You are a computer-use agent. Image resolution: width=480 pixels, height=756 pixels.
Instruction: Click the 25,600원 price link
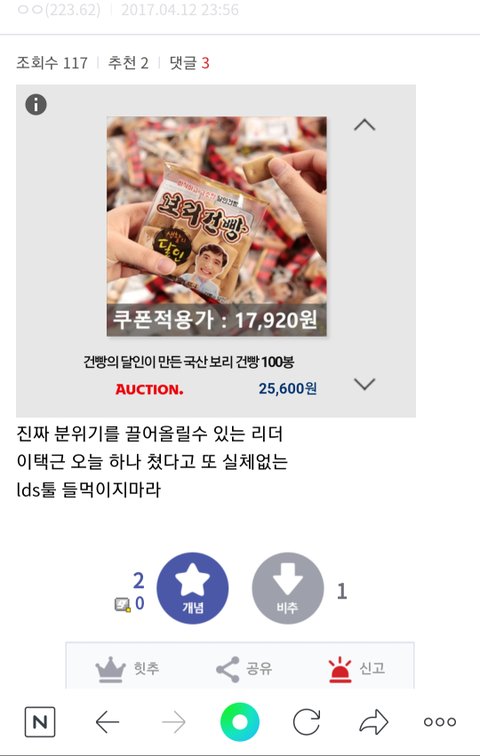pos(287,388)
